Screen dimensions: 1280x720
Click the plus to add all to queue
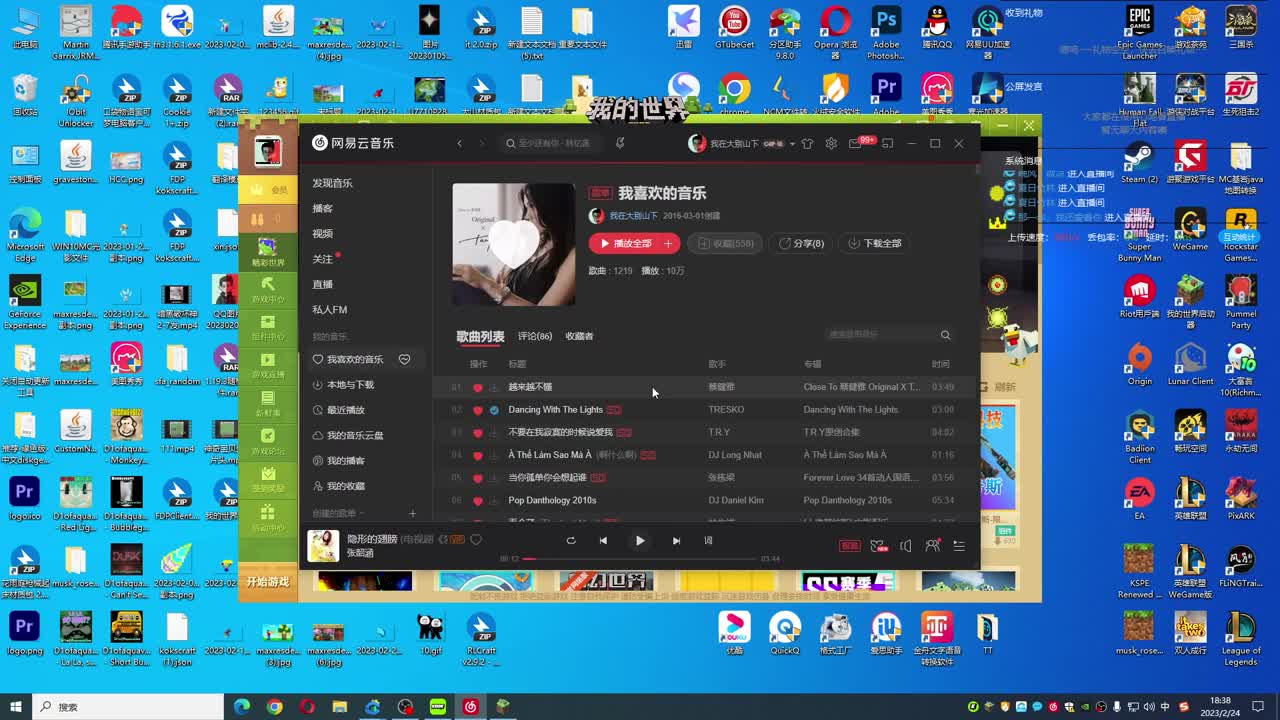coord(668,243)
